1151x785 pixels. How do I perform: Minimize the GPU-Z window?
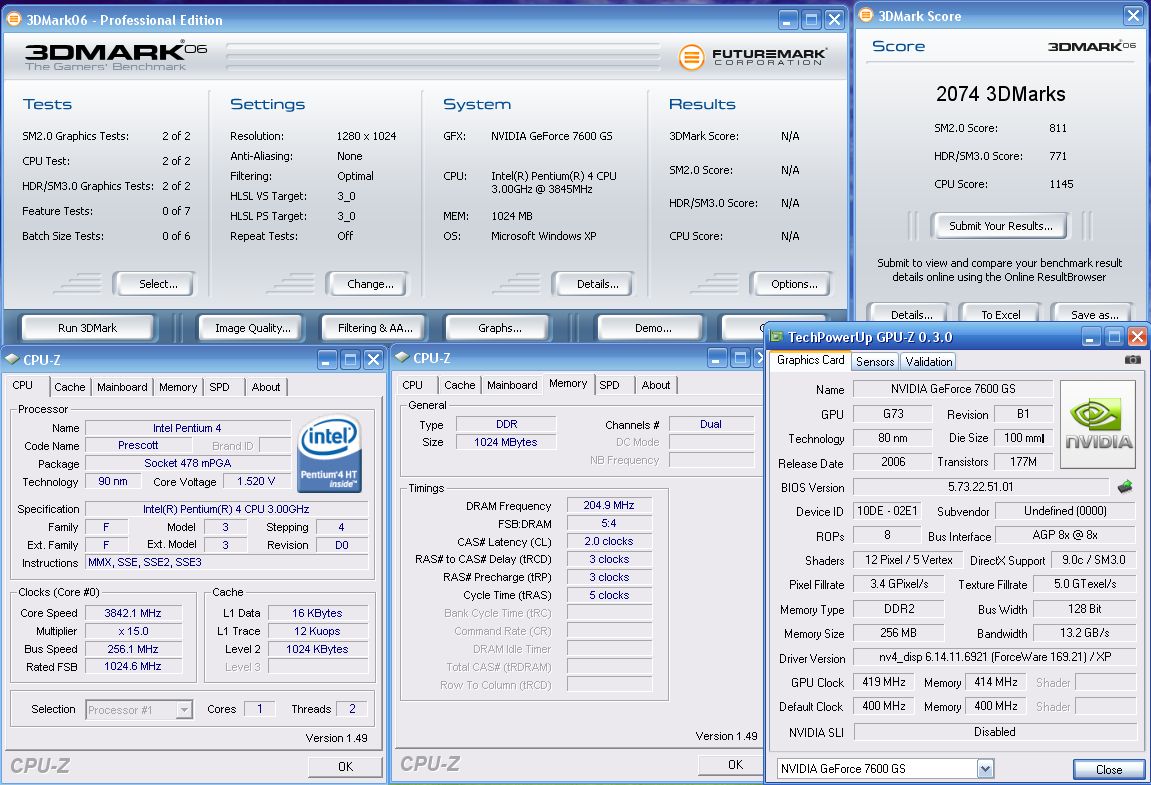[1091, 337]
